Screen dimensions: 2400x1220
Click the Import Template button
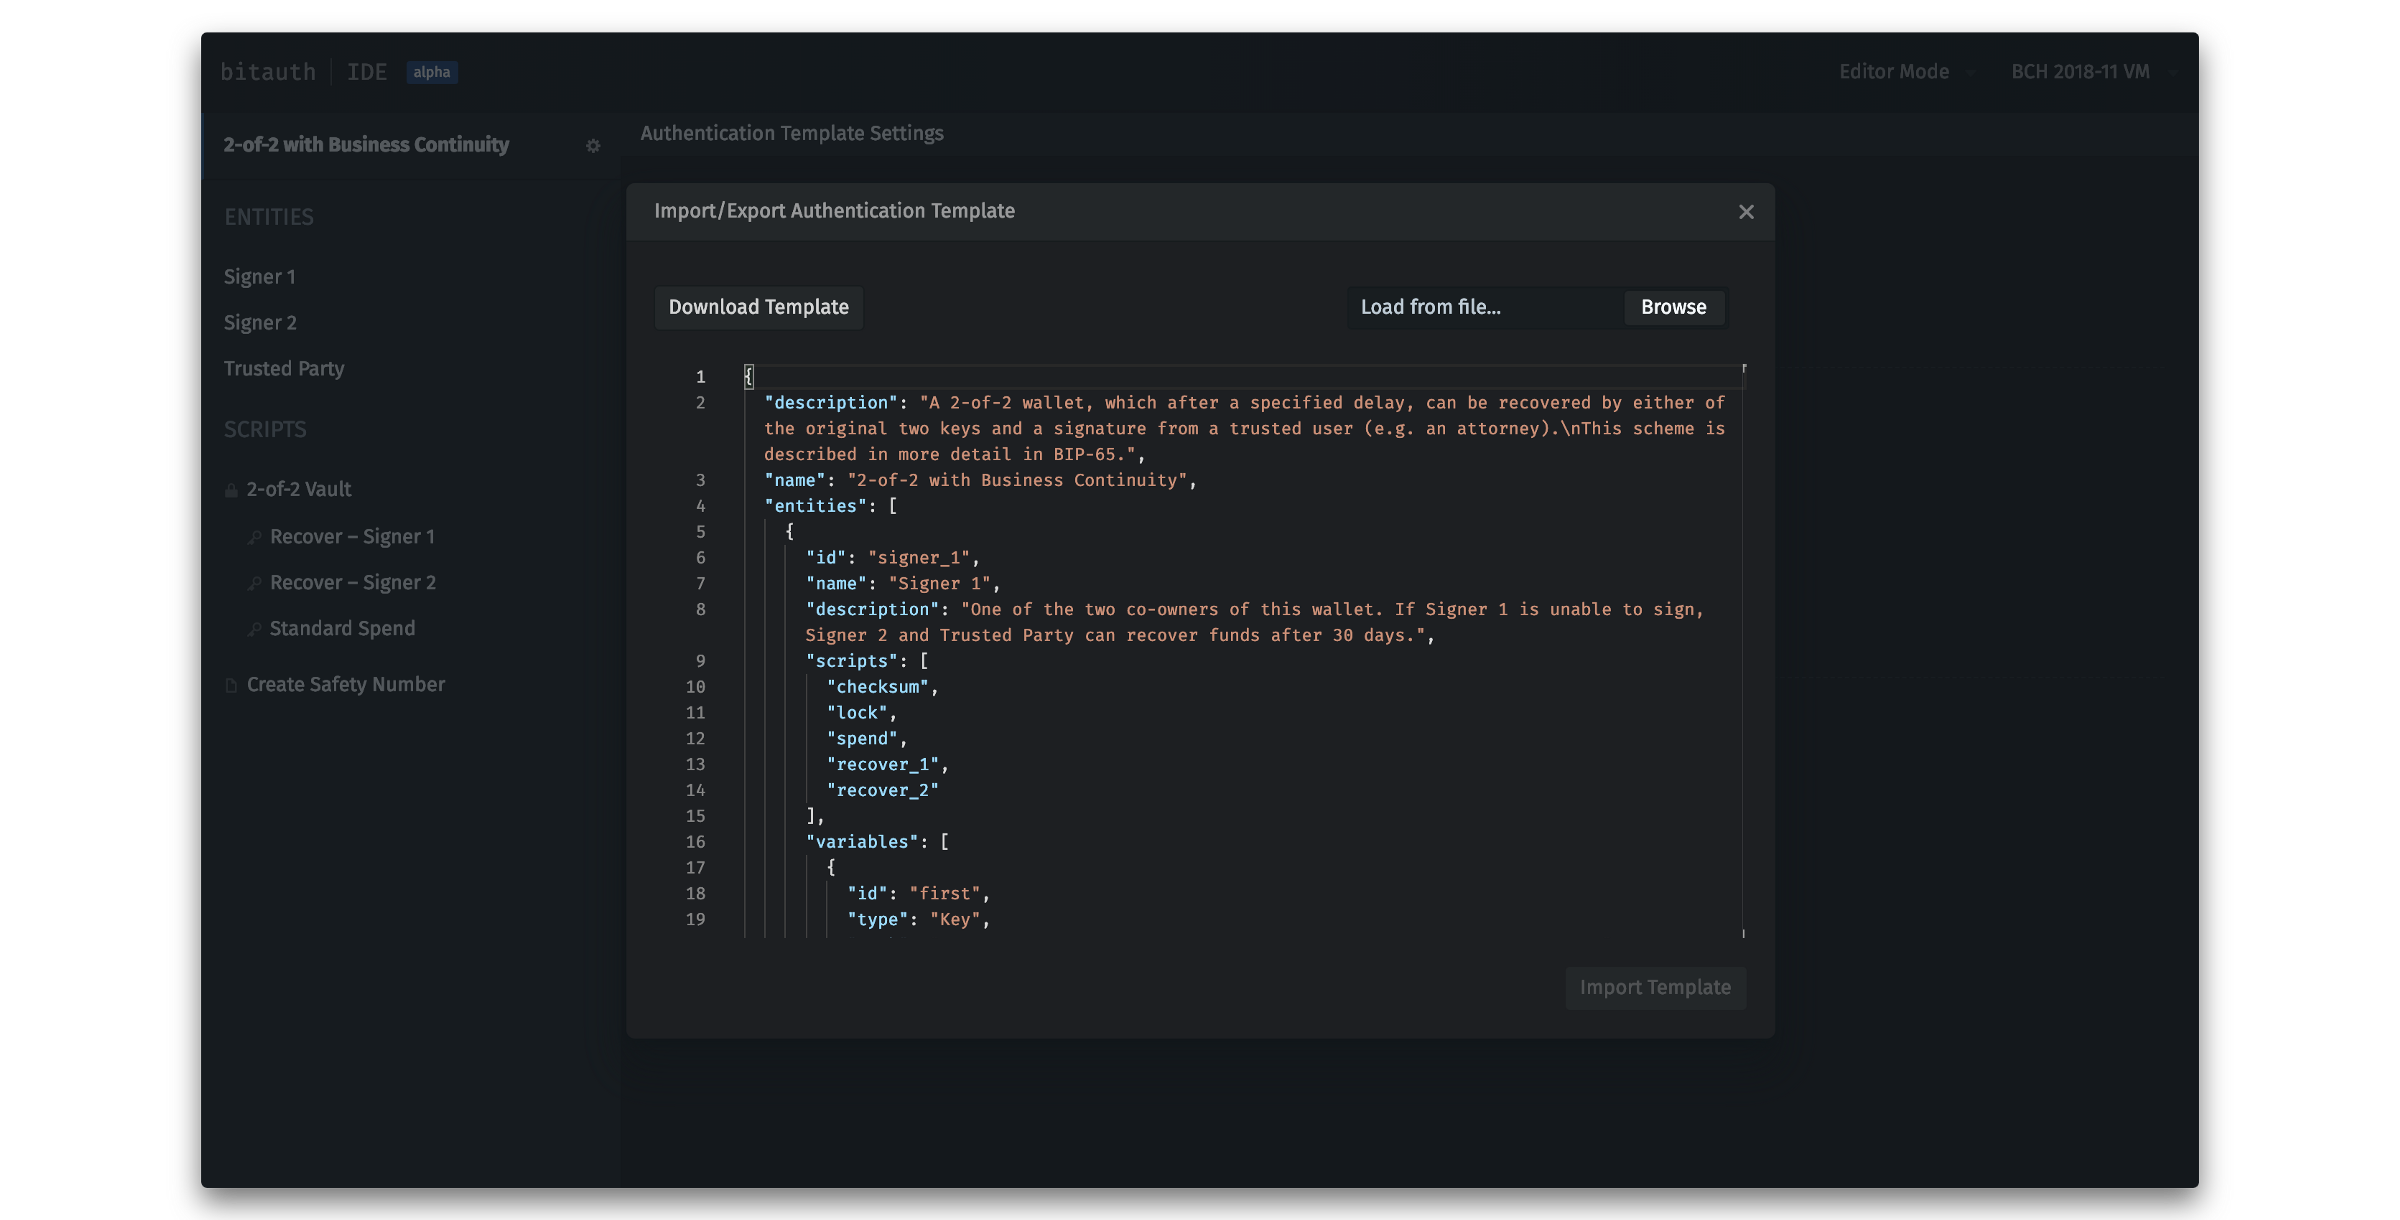point(1655,988)
